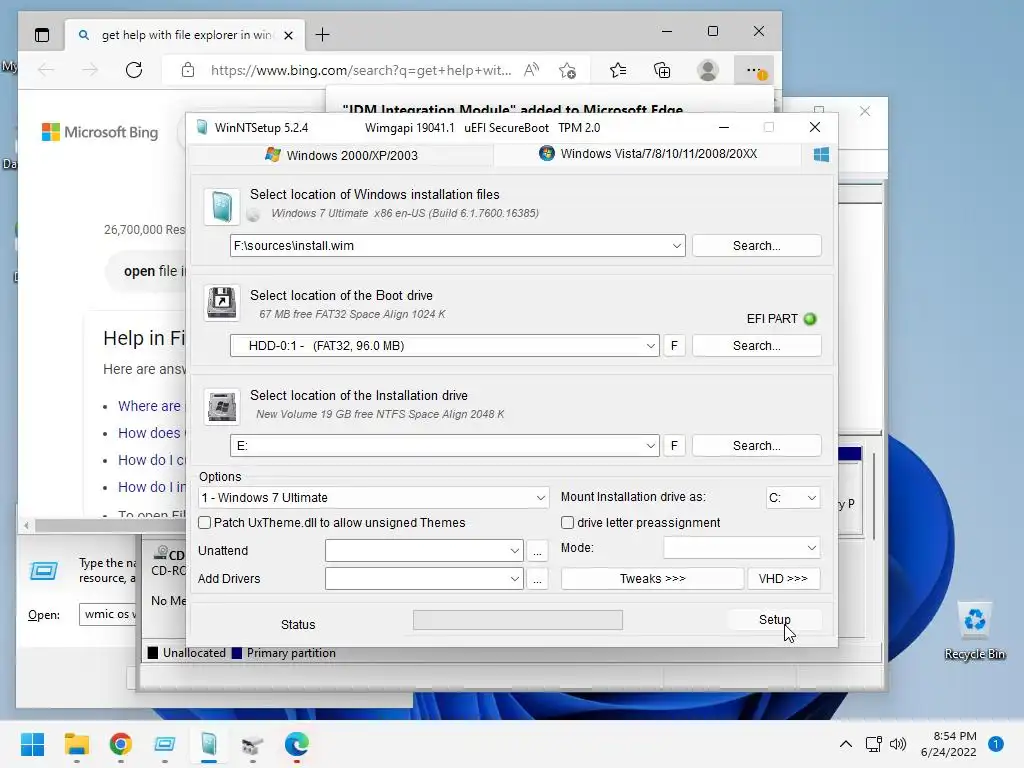Screen dimensions: 1024x768
Task: Open the 'How does' Bing help link
Action: pyautogui.click(x=150, y=433)
